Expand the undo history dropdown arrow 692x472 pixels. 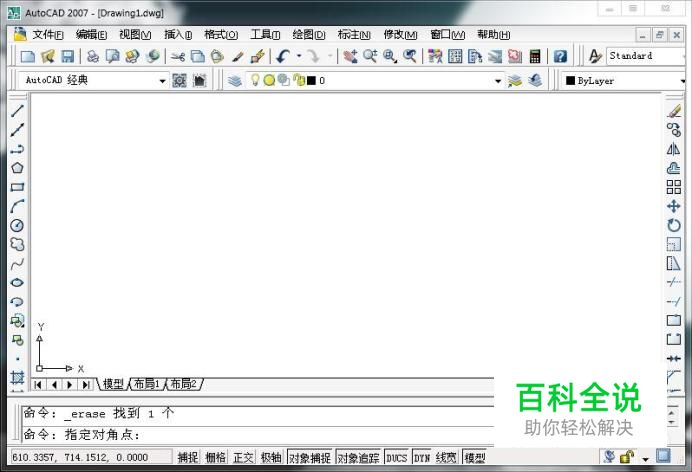point(299,56)
